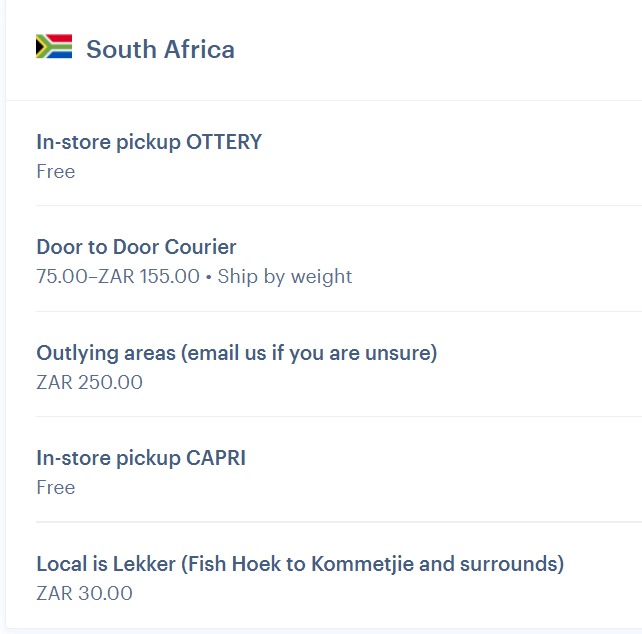The image size is (642, 634).
Task: Select the word OTTERY in first rate
Action: click(224, 142)
